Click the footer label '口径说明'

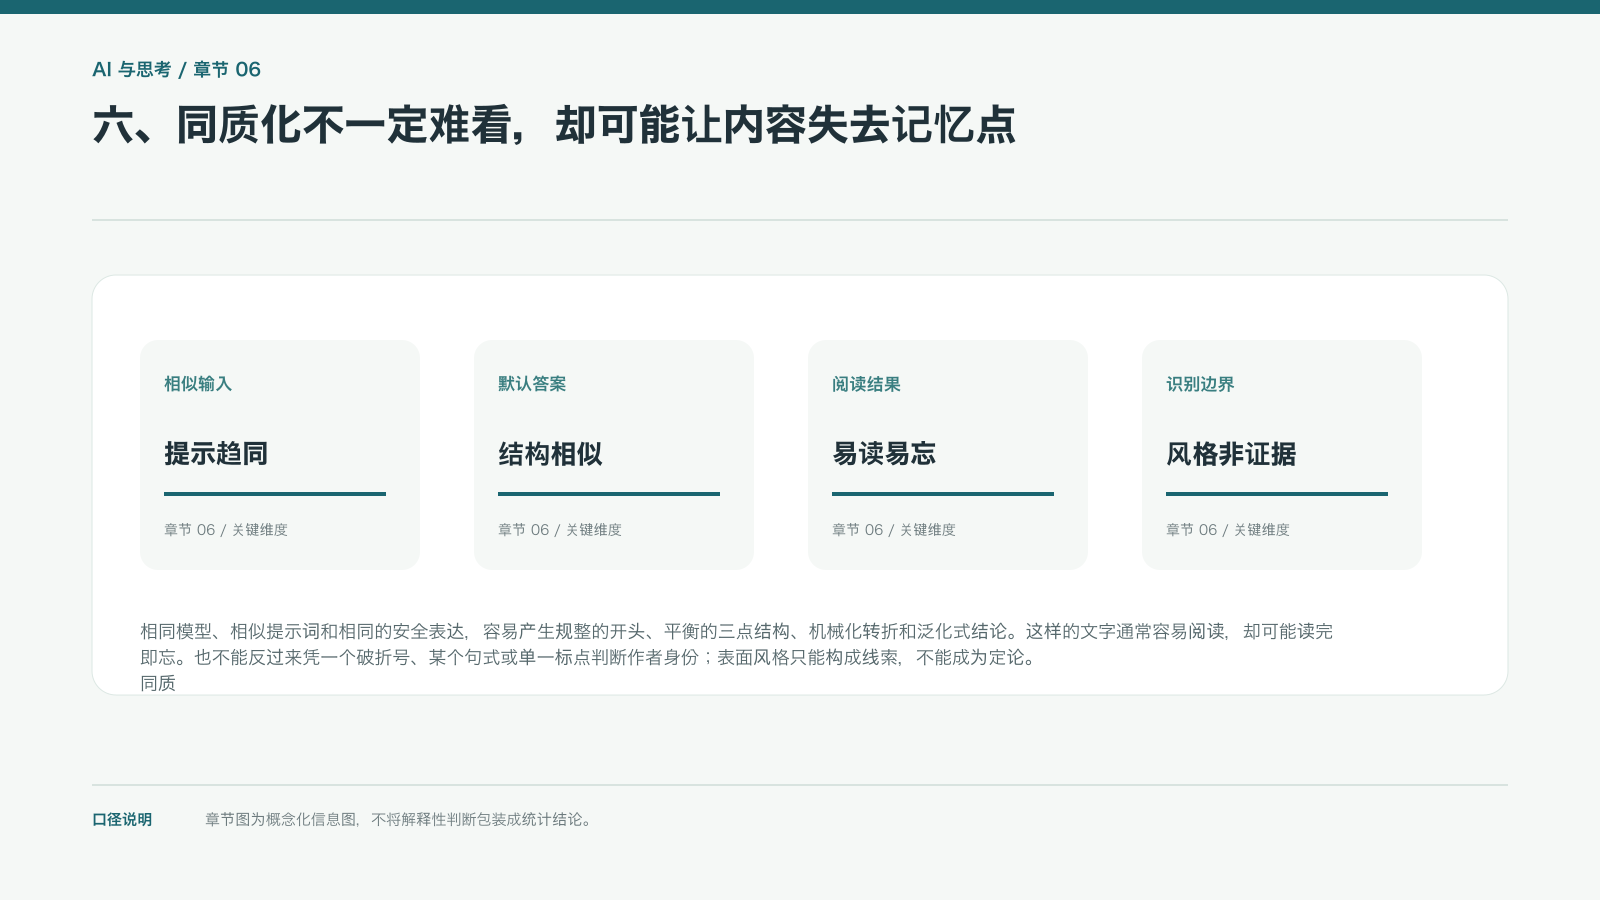coord(122,820)
